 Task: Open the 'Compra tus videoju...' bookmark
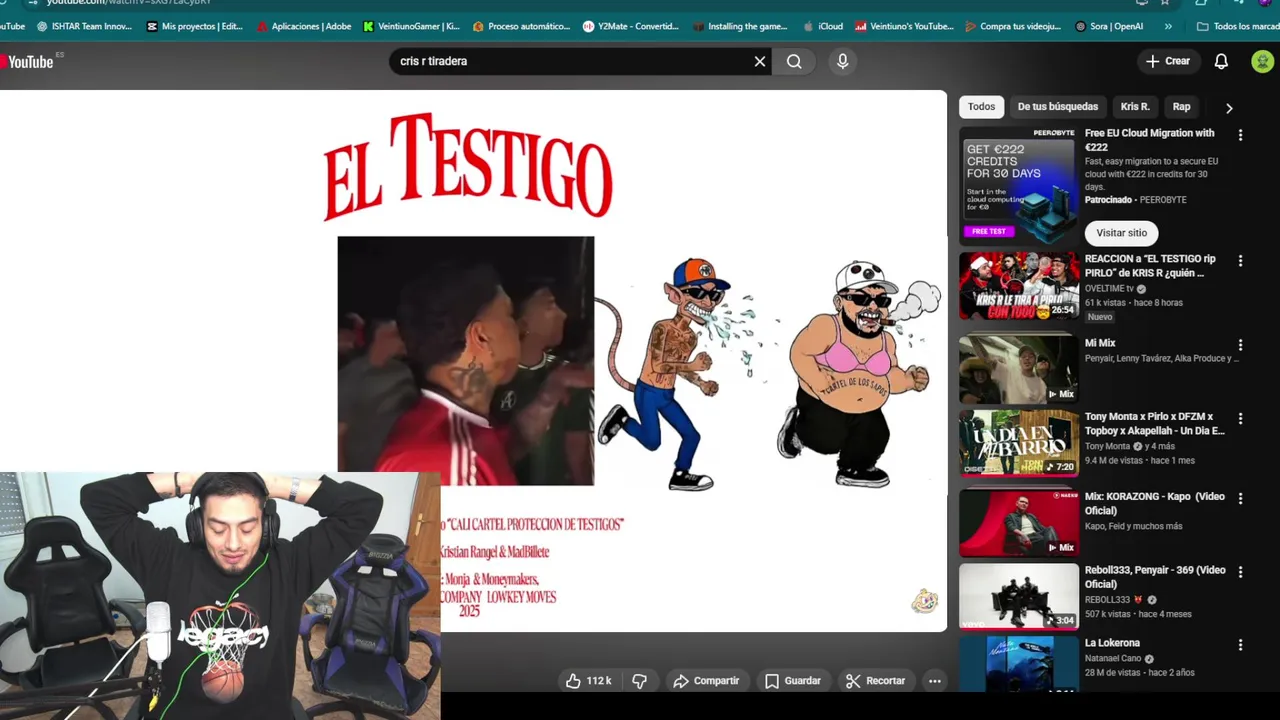1013,26
